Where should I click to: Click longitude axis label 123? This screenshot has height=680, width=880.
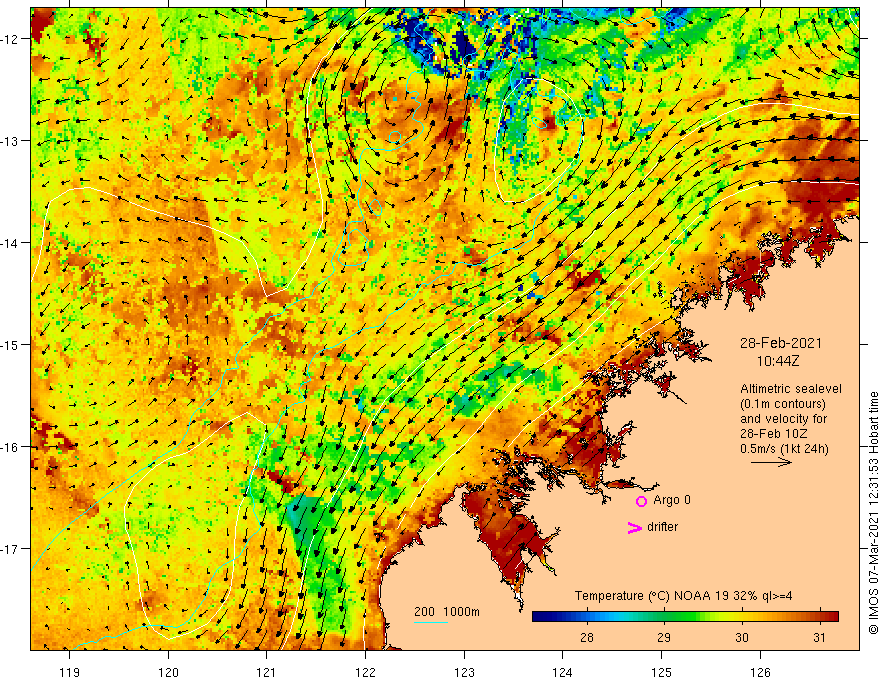coord(464,672)
